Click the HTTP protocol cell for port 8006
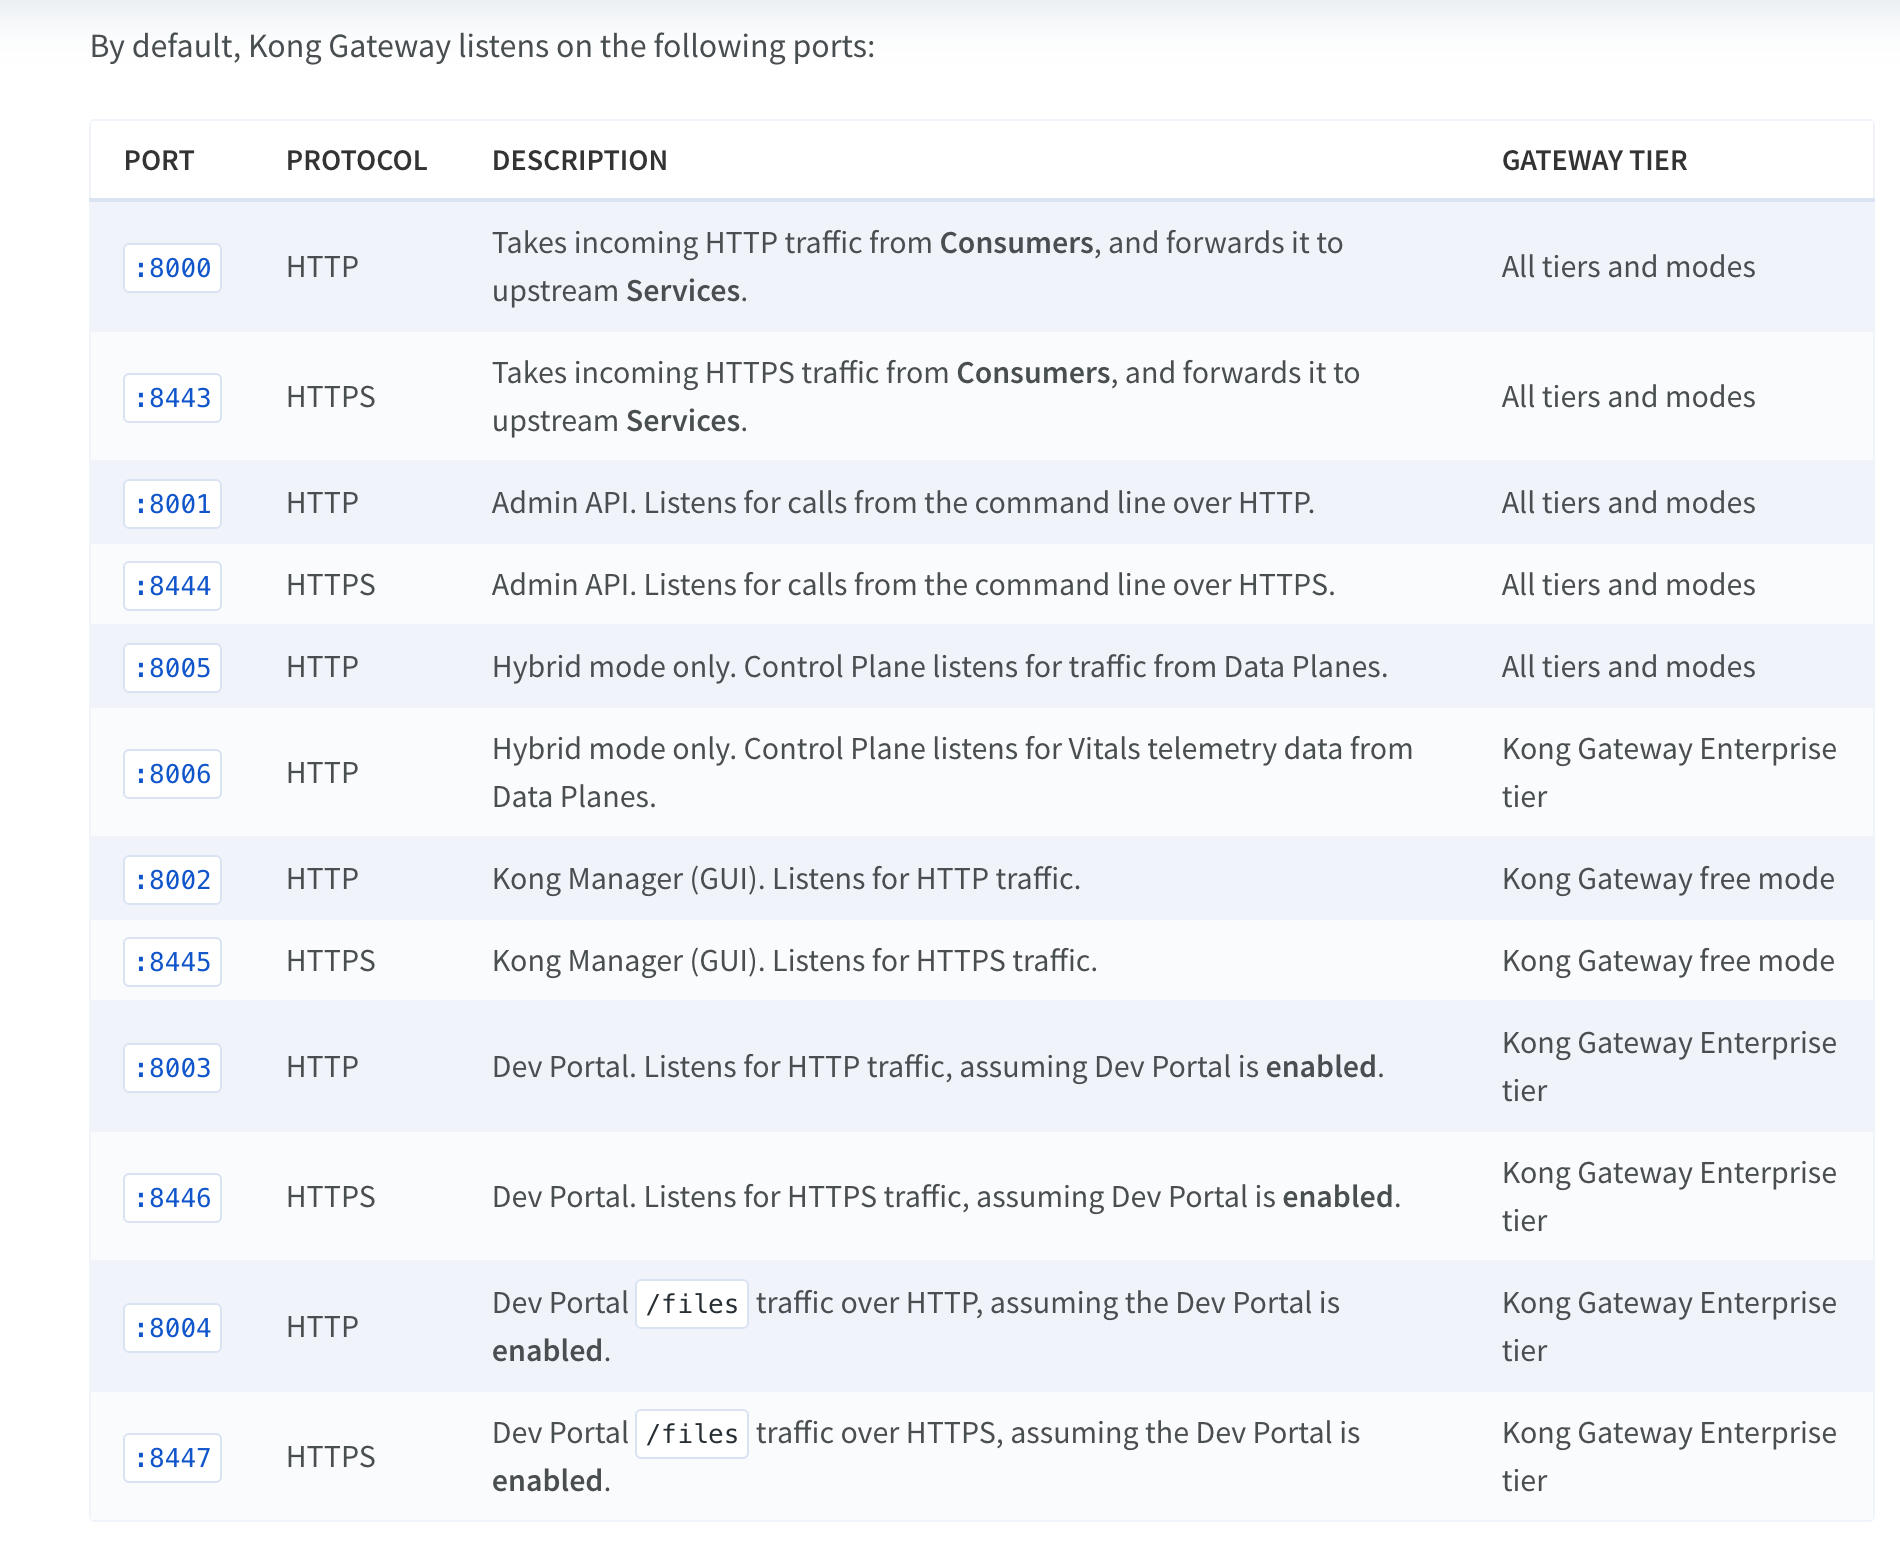This screenshot has height=1548, width=1900. point(322,773)
